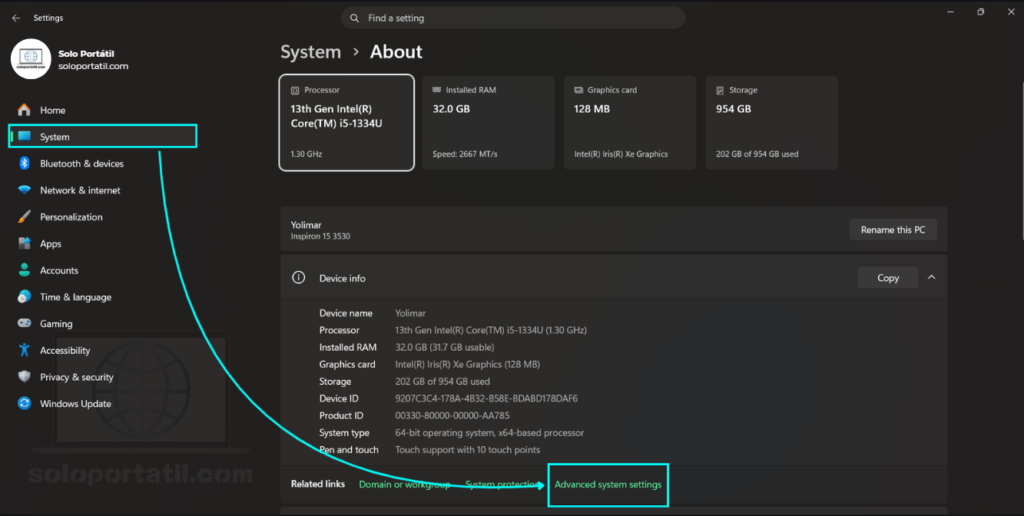This screenshot has width=1024, height=516.
Task: Select the Installed RAM 32.0 GB card
Action: (488, 123)
